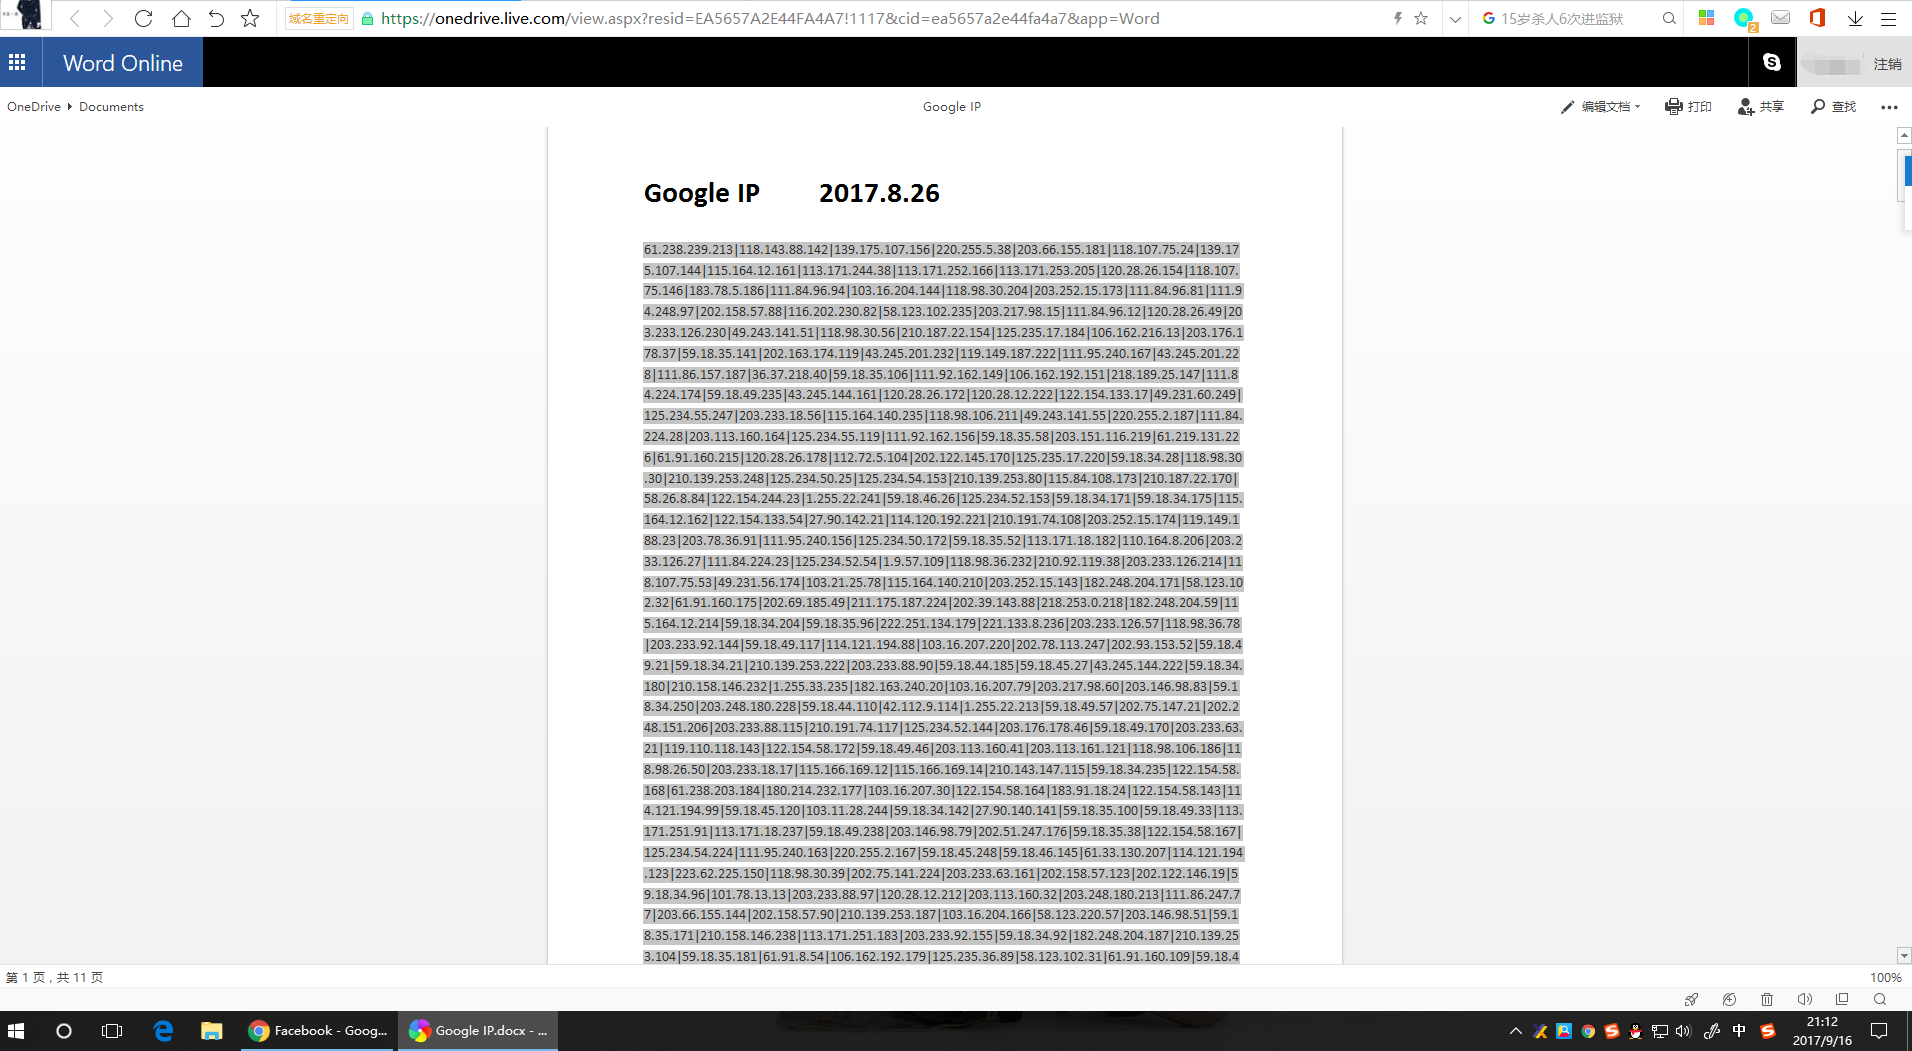
Task: Toggle read aloud speaker icon in bottom bar
Action: click(x=1805, y=999)
